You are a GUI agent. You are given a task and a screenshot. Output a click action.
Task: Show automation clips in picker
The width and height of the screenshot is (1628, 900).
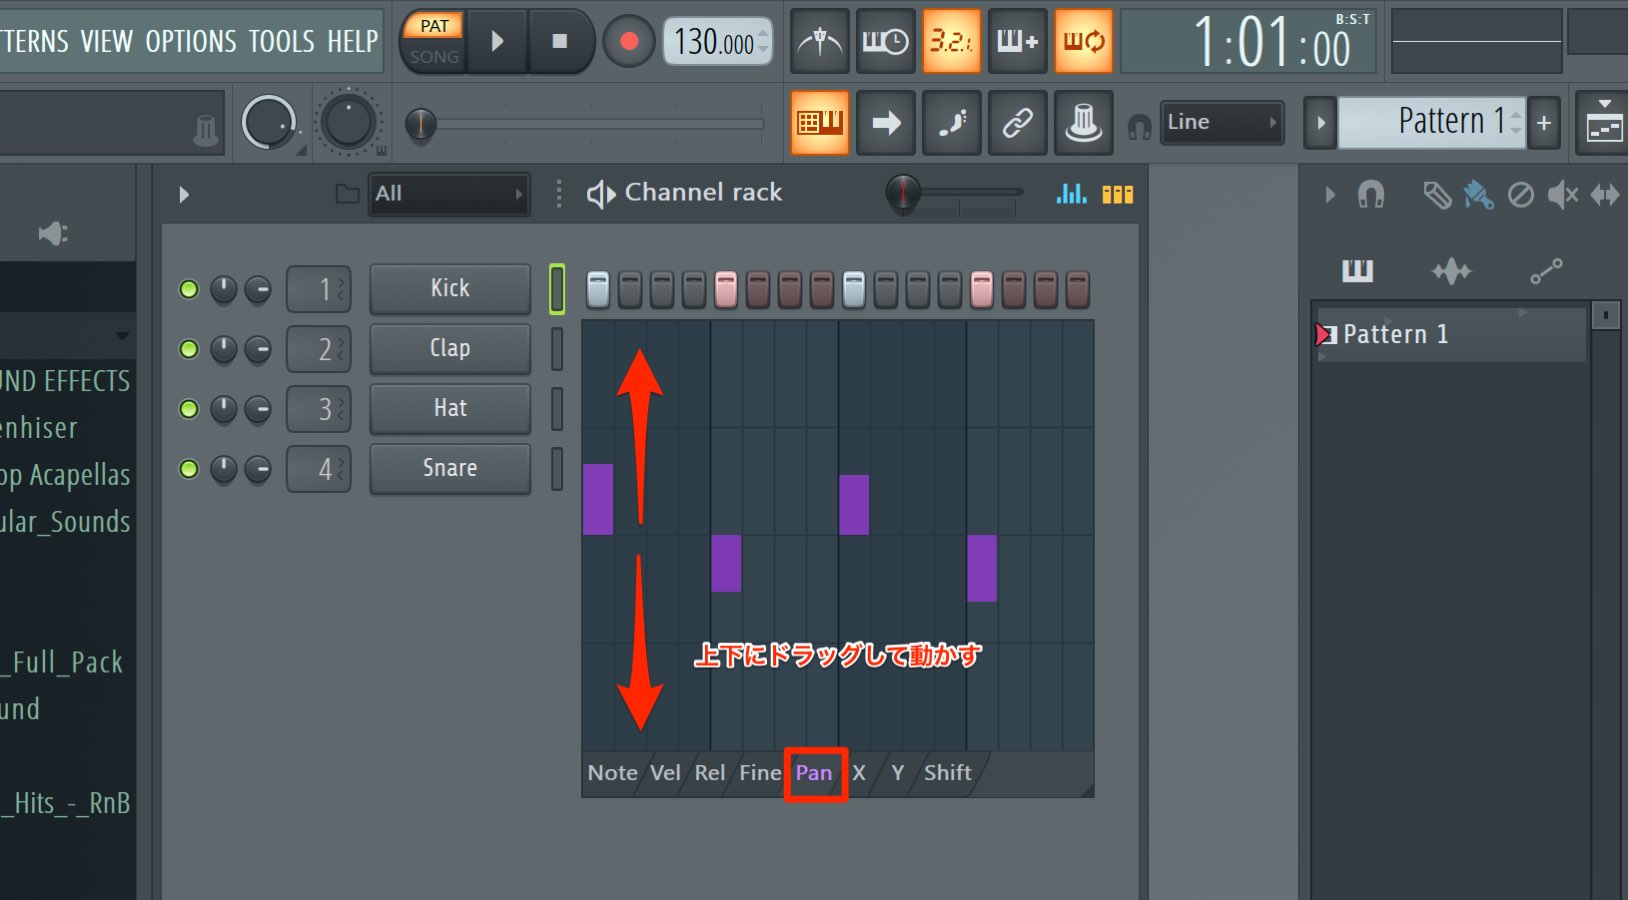1546,271
